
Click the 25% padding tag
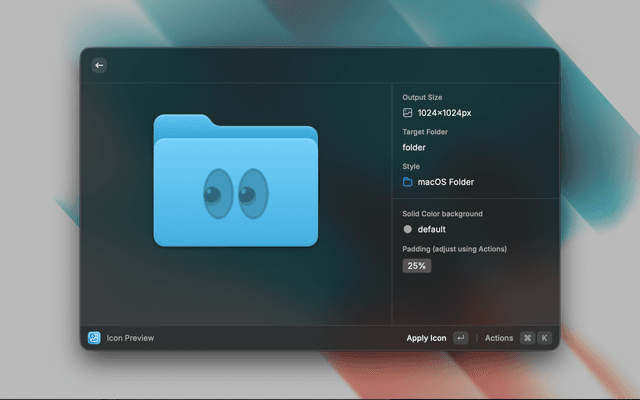click(x=416, y=266)
